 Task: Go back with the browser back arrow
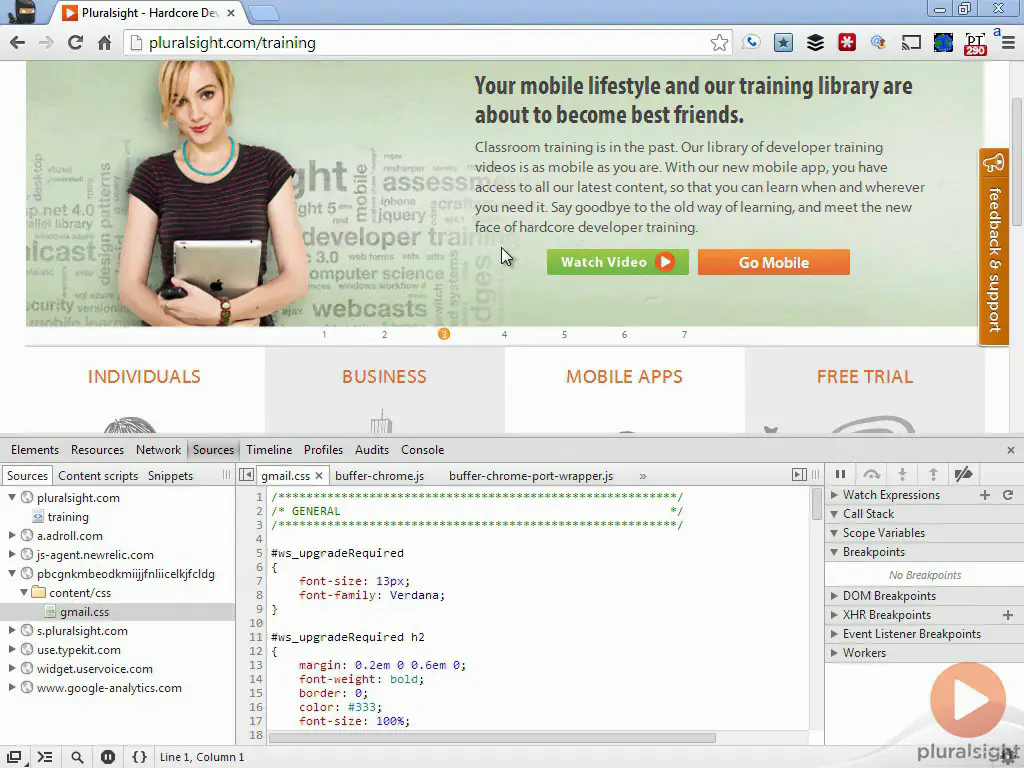click(18, 43)
